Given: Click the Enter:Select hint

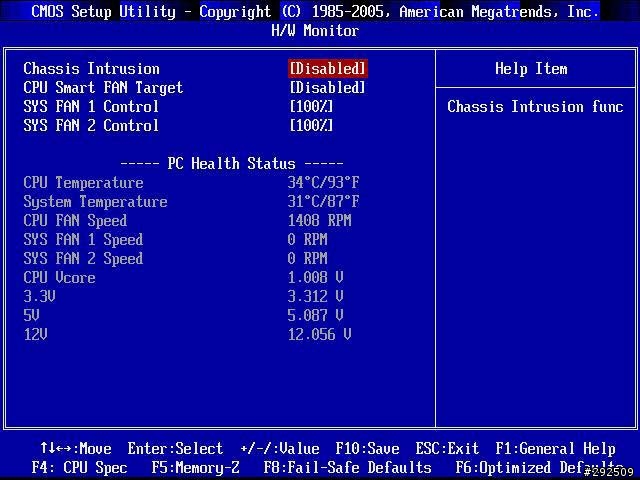Looking at the screenshot, I should click(x=176, y=448).
